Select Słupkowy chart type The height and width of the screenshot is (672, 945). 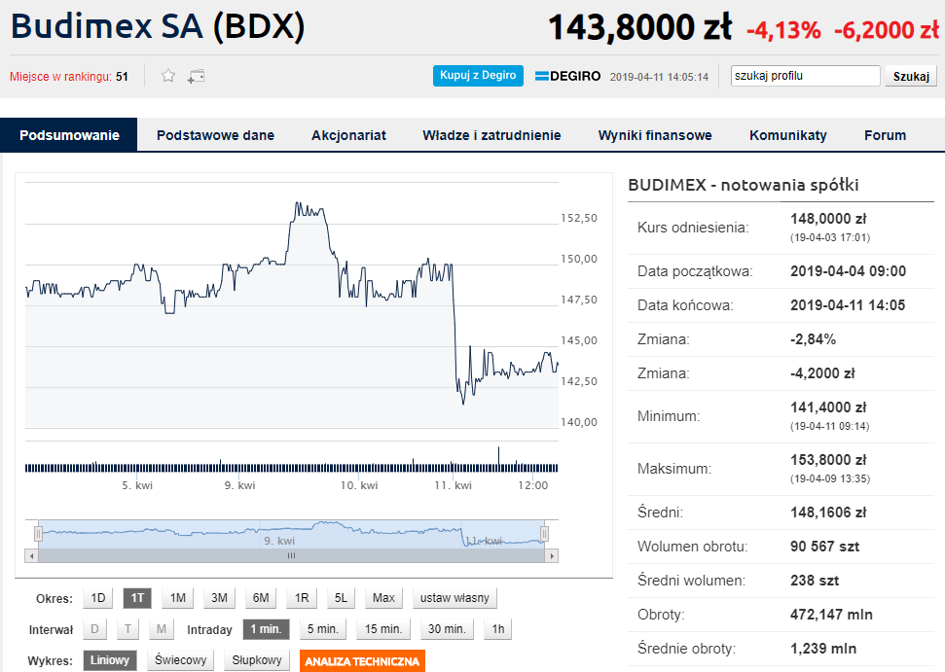coord(257,661)
